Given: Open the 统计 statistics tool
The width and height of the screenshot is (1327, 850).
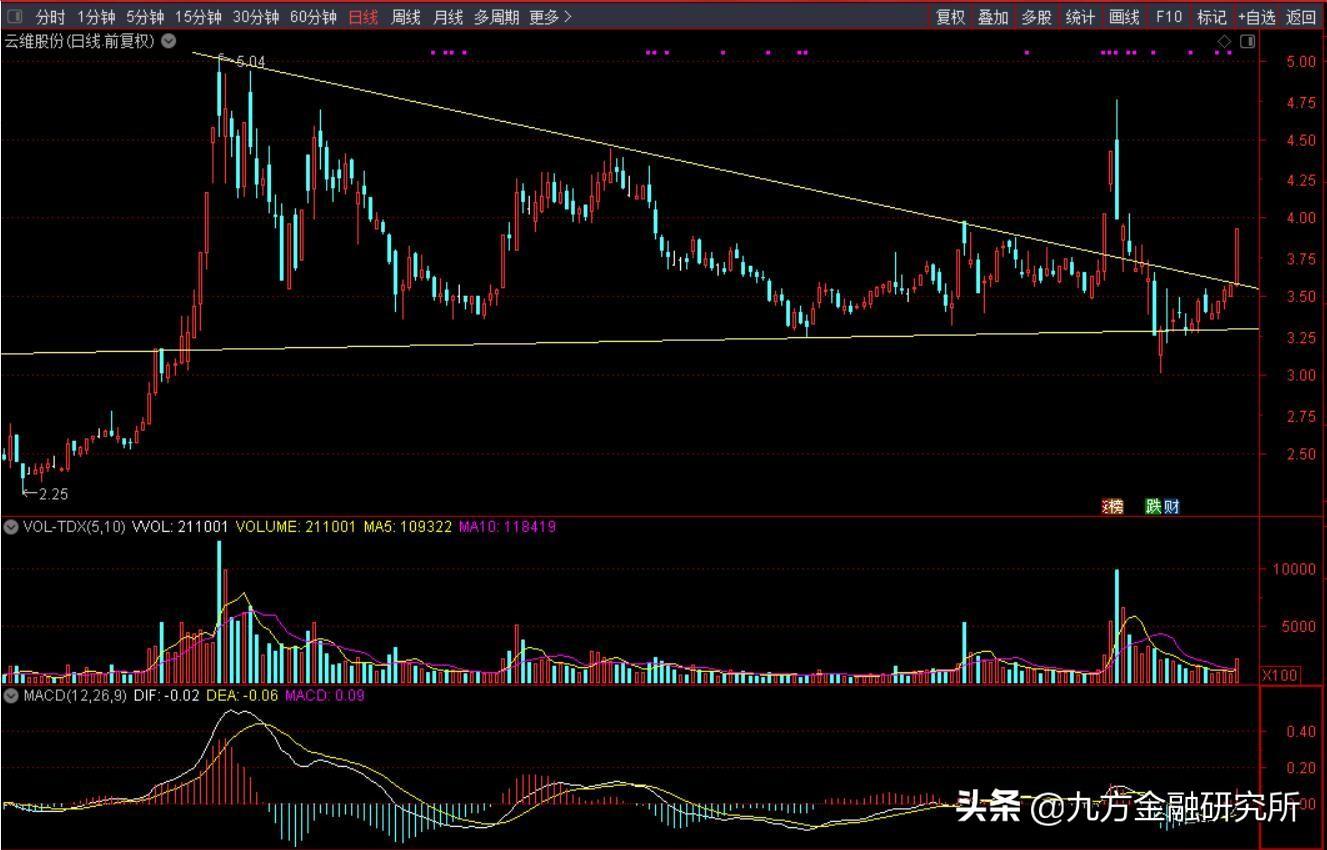Looking at the screenshot, I should [x=1080, y=17].
